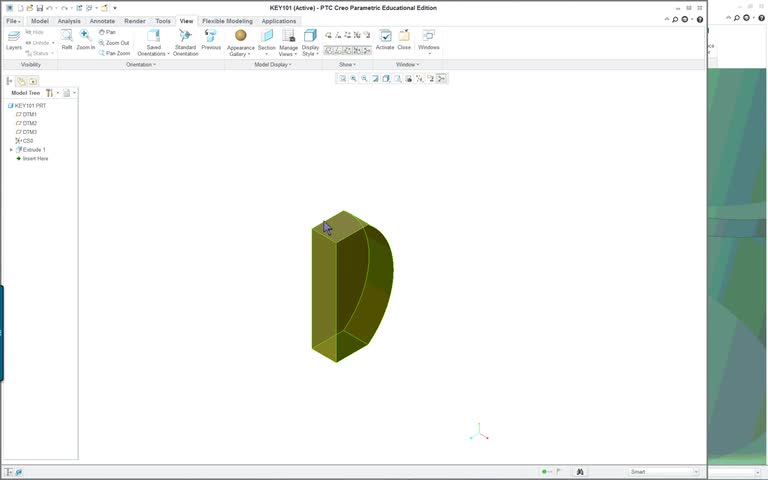Switch to the Flexible Modeling tab
Viewport: 768px width, 480px height.
point(227,21)
